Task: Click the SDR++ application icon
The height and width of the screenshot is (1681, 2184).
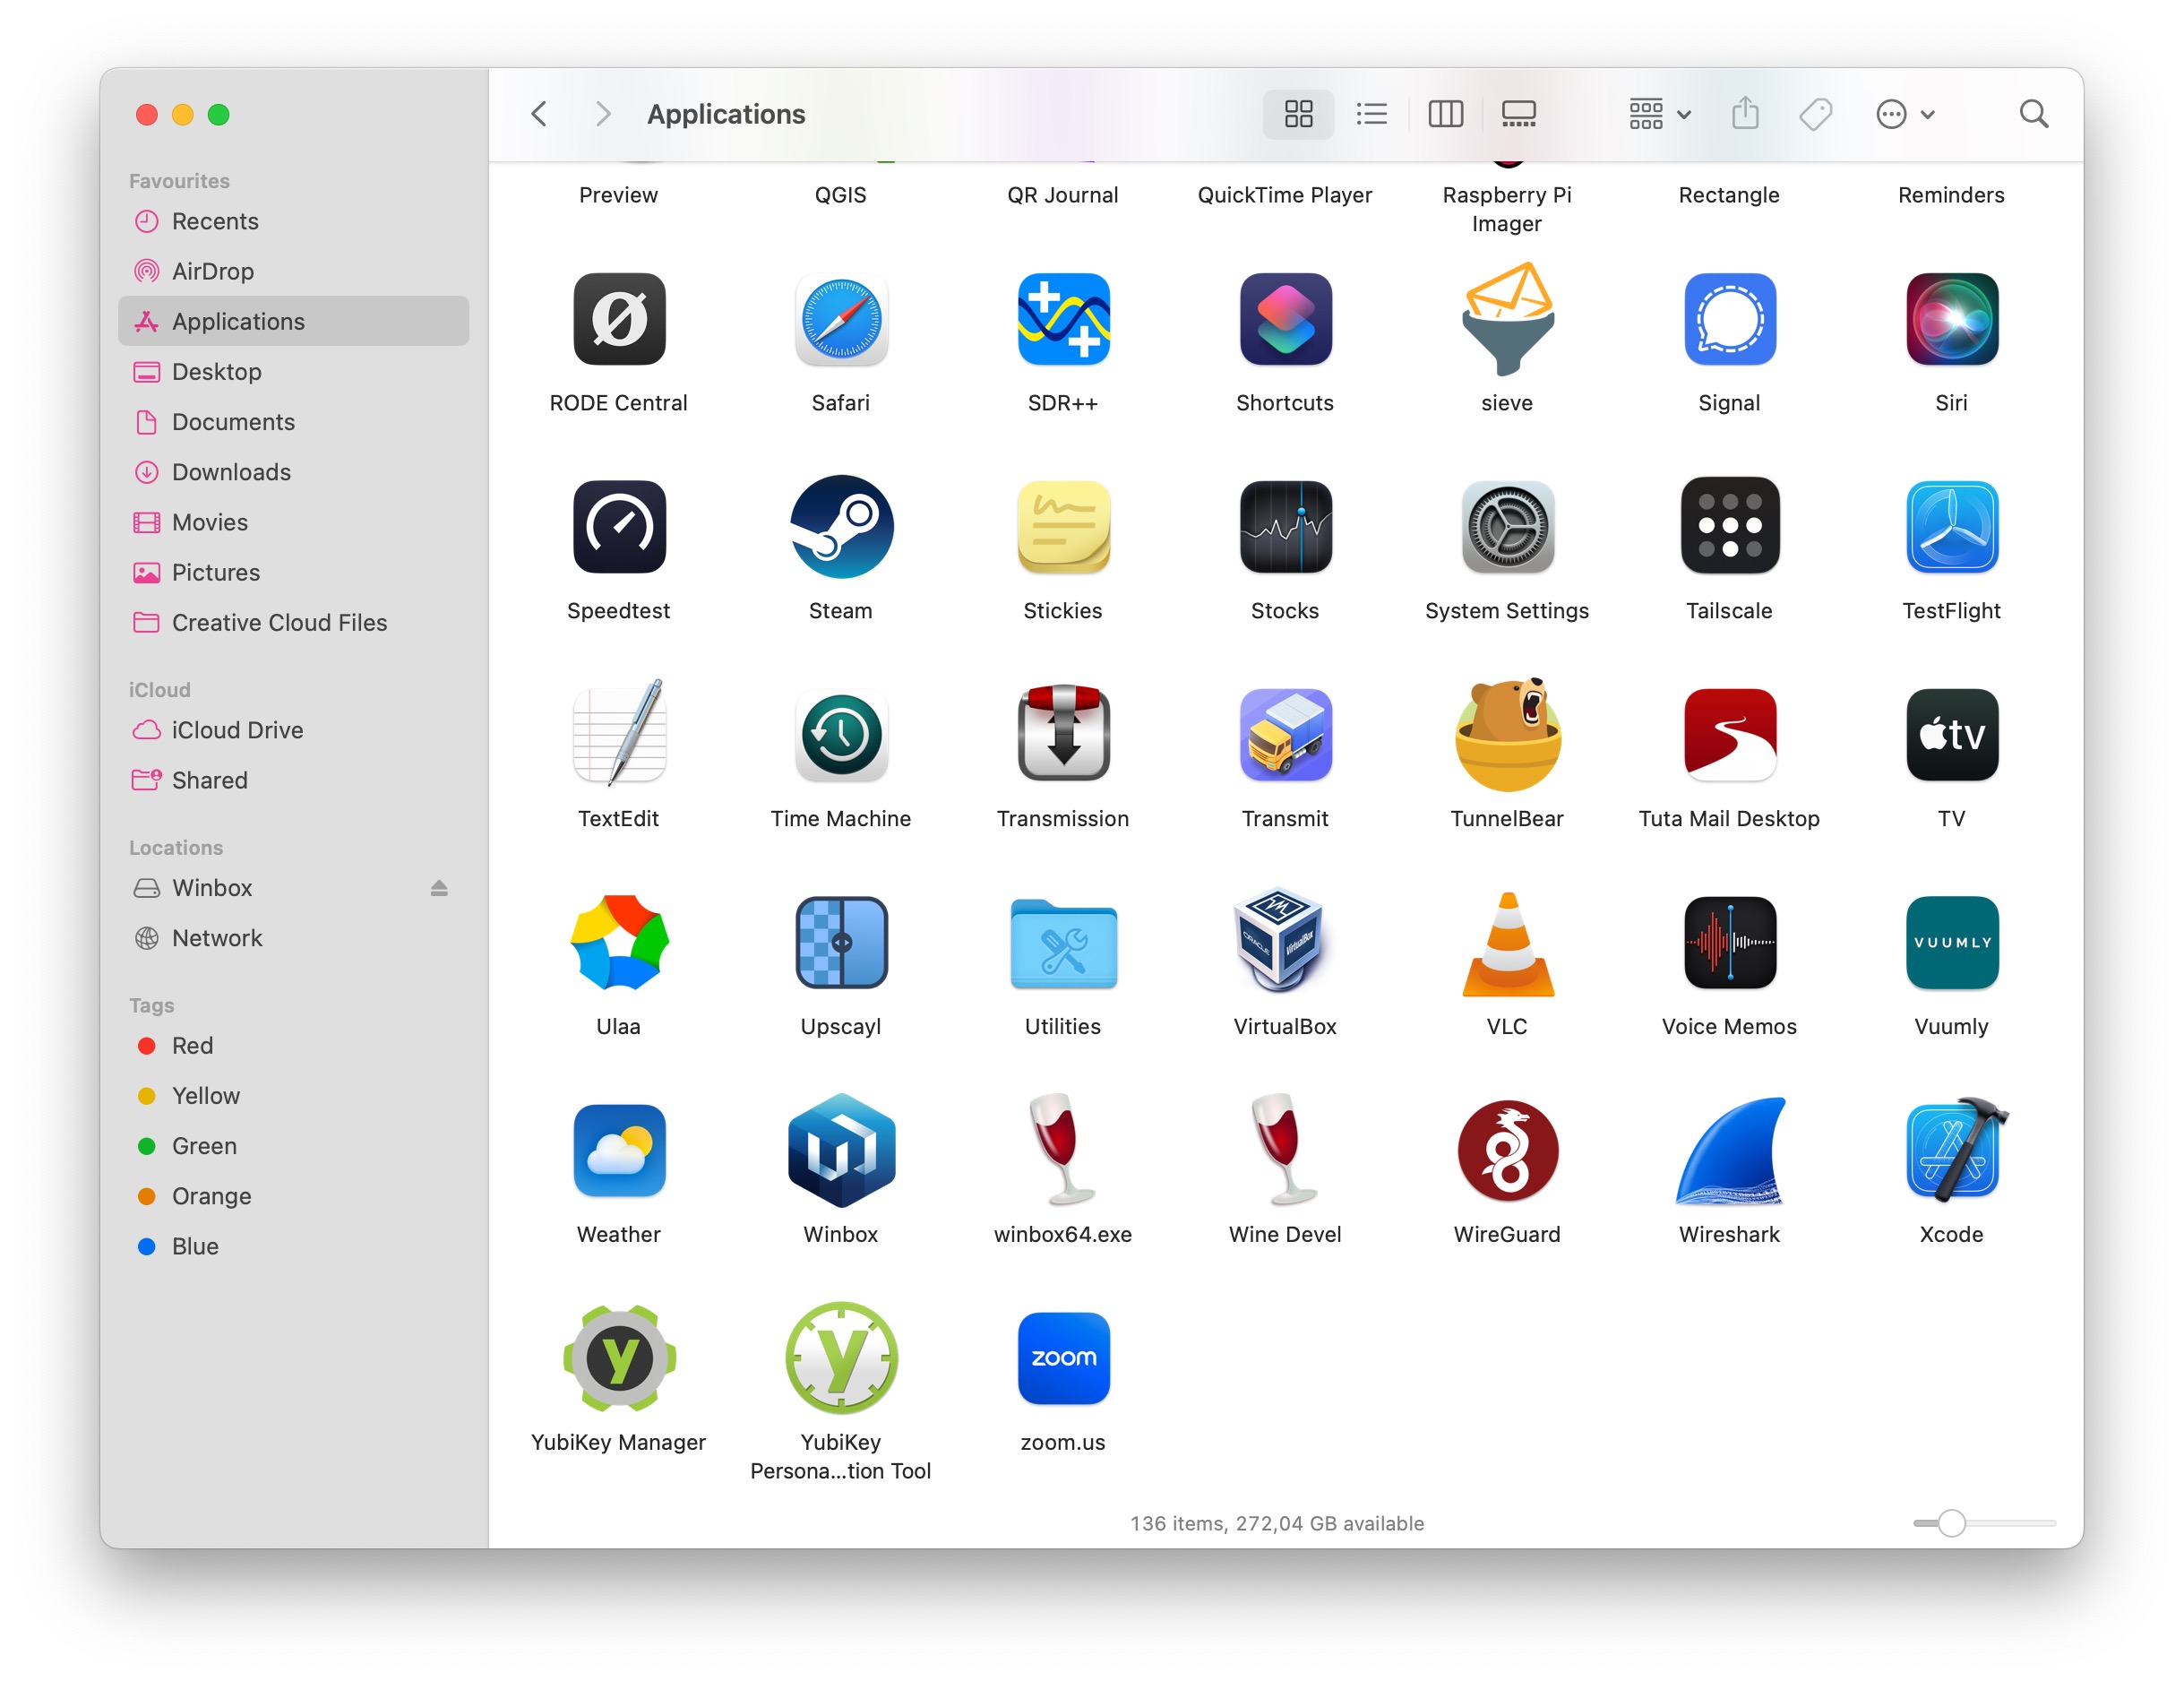Action: point(1063,320)
